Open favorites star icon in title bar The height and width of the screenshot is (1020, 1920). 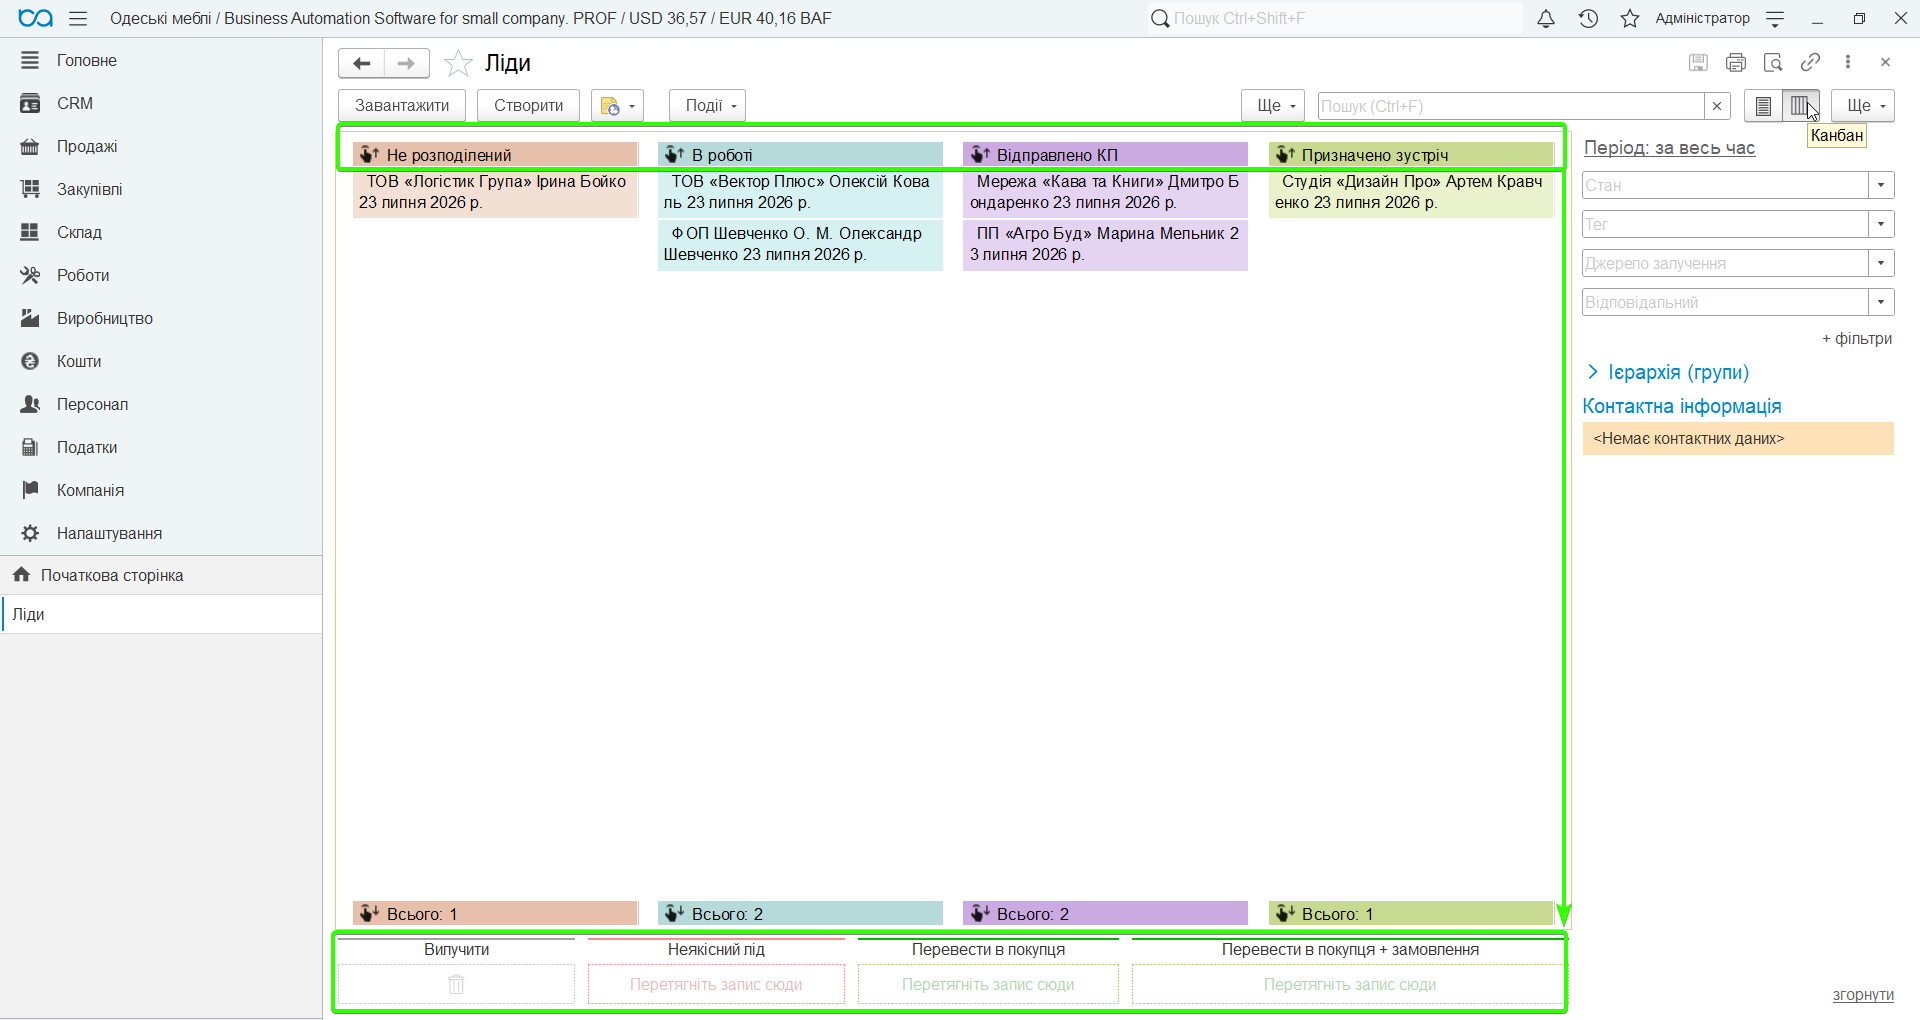[x=1630, y=18]
